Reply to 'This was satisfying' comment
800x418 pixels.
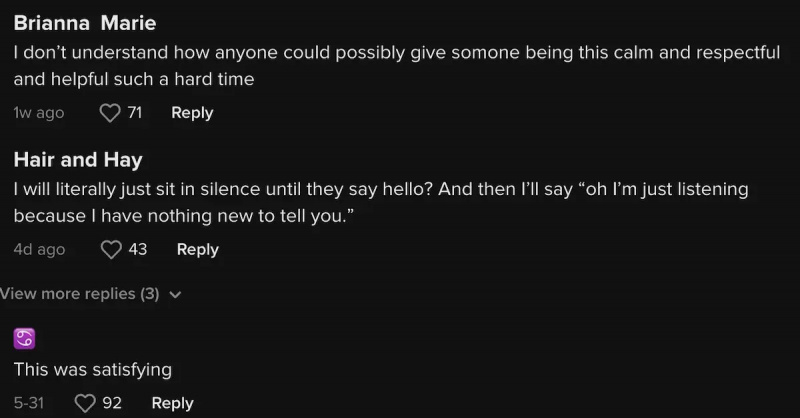coord(172,403)
